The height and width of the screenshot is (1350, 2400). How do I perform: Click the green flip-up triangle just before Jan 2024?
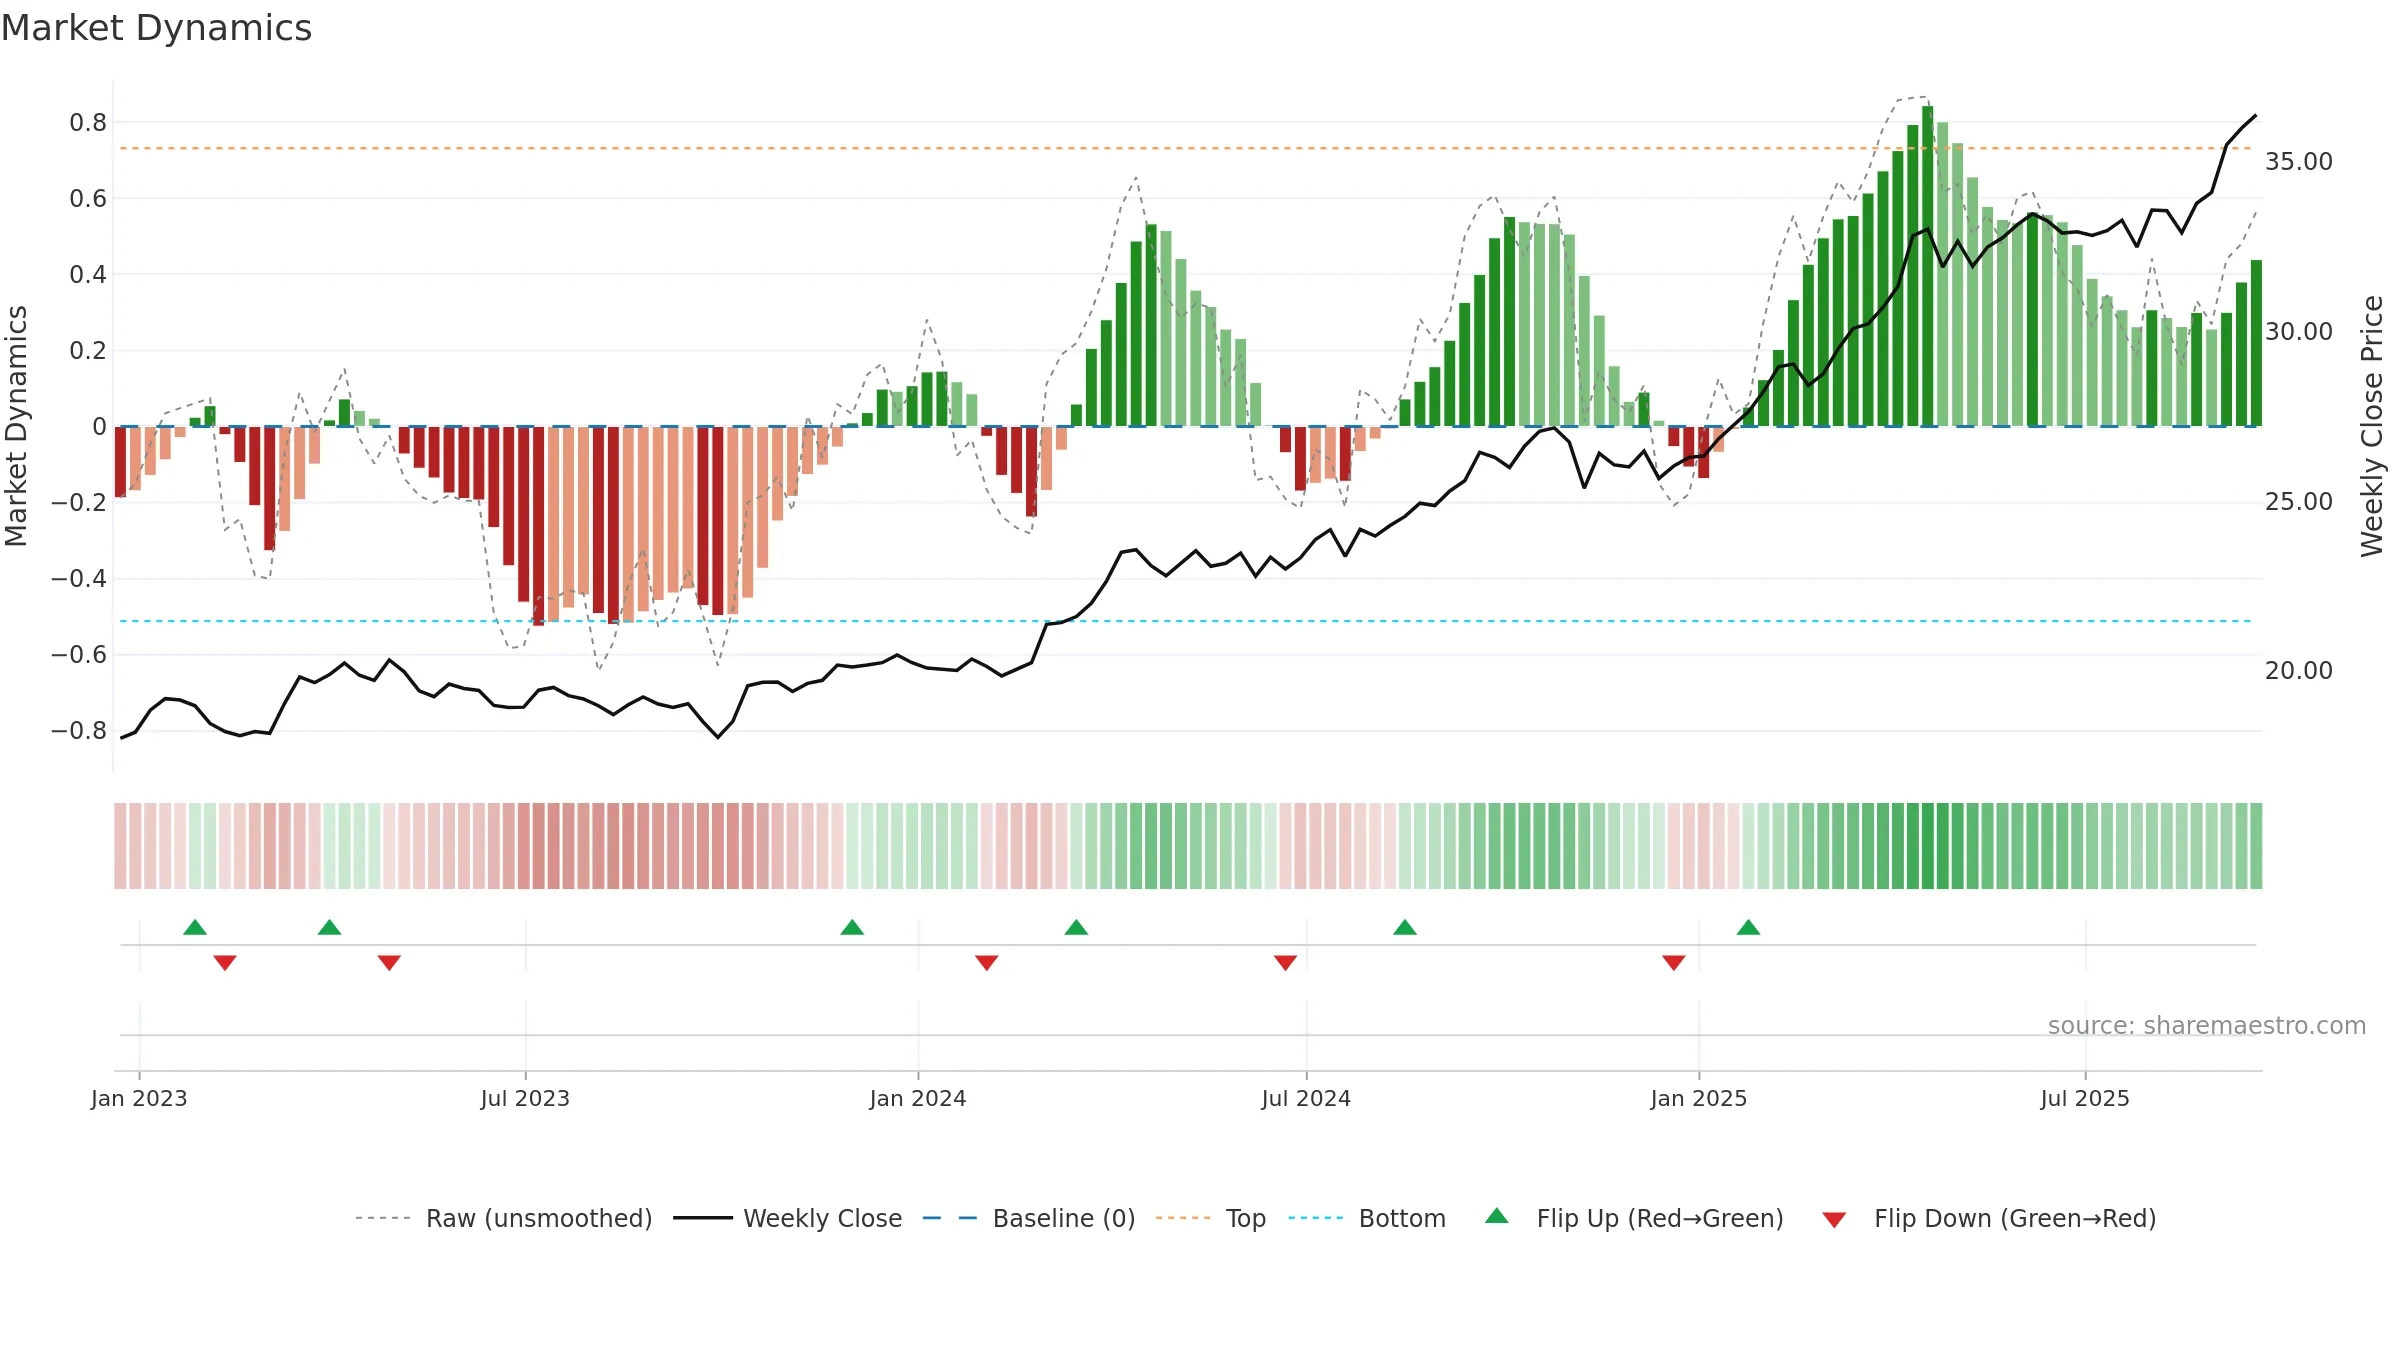pos(852,927)
